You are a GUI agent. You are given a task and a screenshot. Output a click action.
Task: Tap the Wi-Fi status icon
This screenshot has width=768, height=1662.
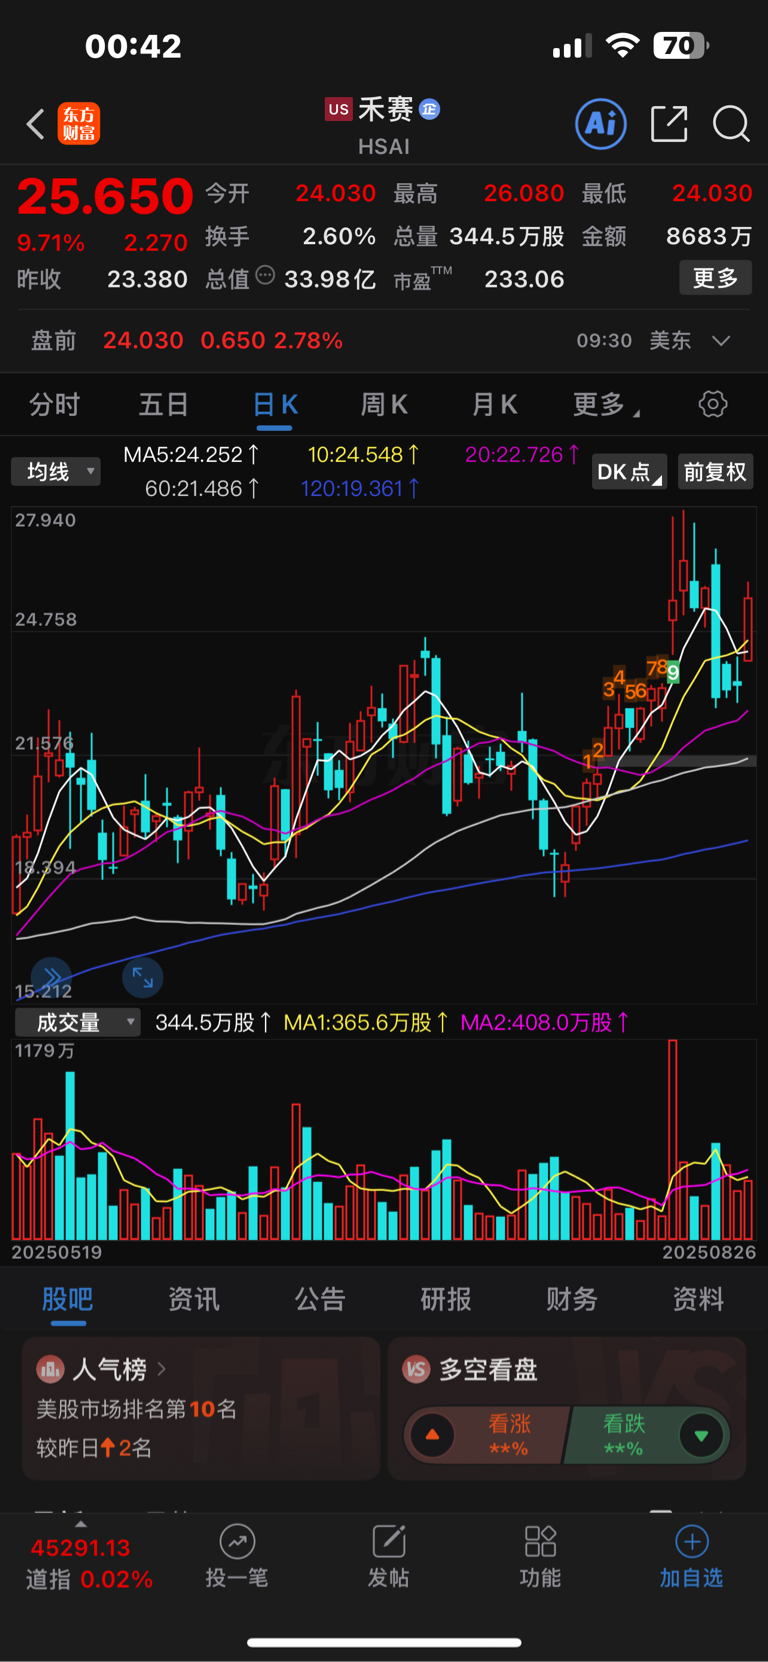[x=623, y=46]
